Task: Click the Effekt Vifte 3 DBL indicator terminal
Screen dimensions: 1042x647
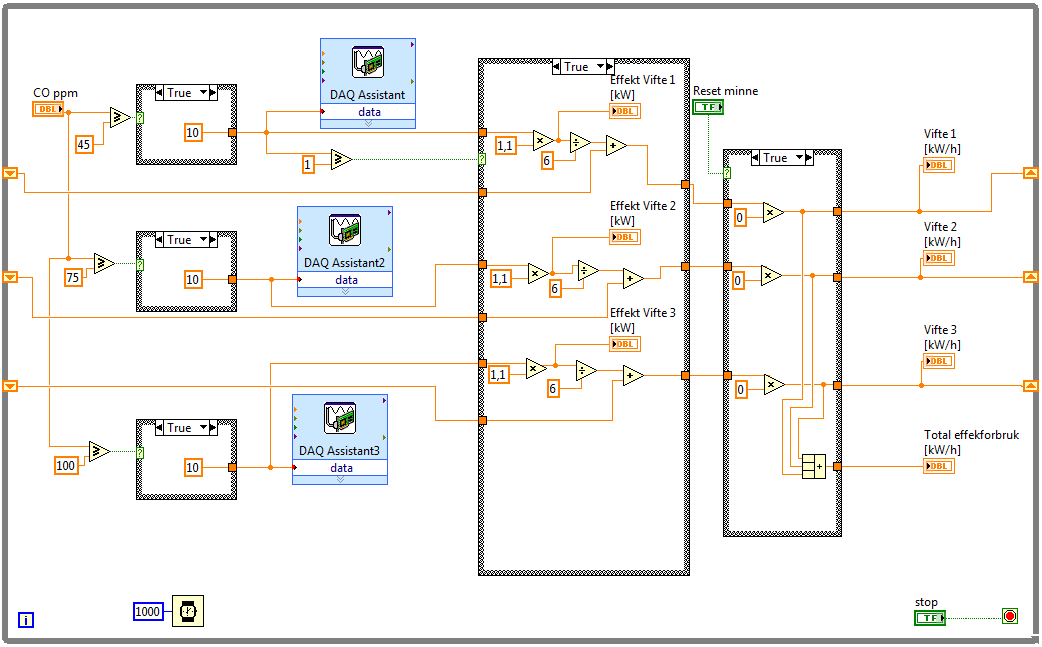Action: 625,344
